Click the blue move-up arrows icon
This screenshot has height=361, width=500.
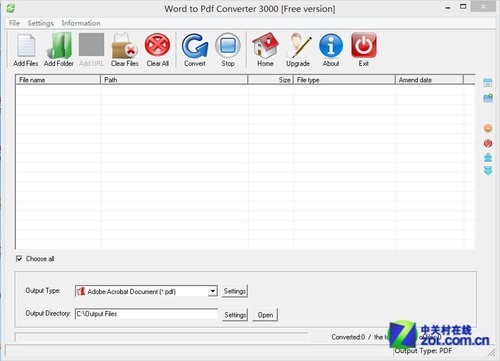tap(488, 157)
